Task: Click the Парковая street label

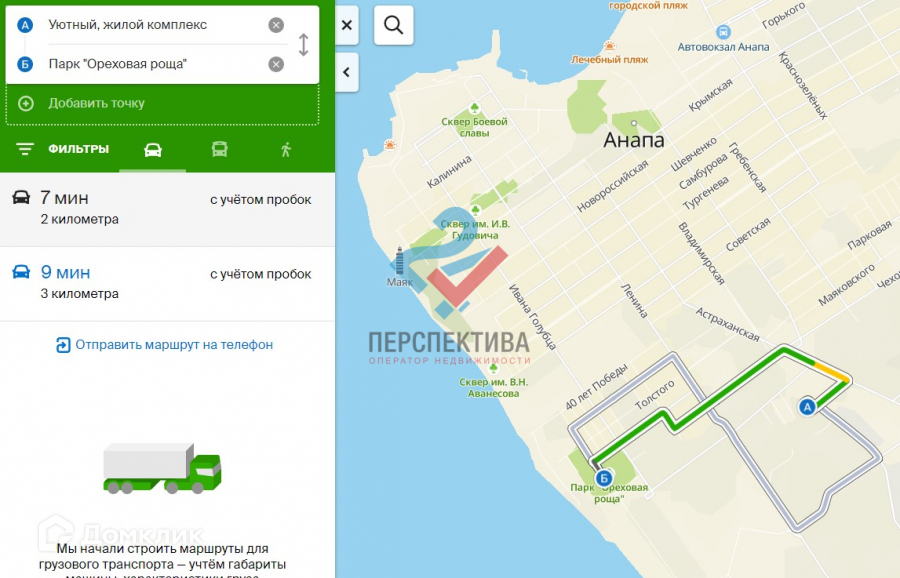Action: 870,235
